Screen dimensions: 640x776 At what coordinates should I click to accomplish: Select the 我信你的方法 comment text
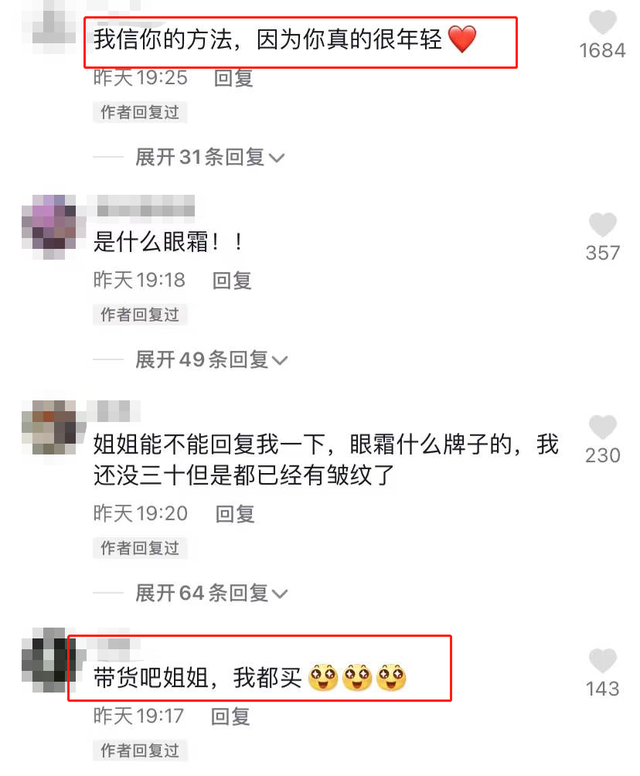pos(285,39)
